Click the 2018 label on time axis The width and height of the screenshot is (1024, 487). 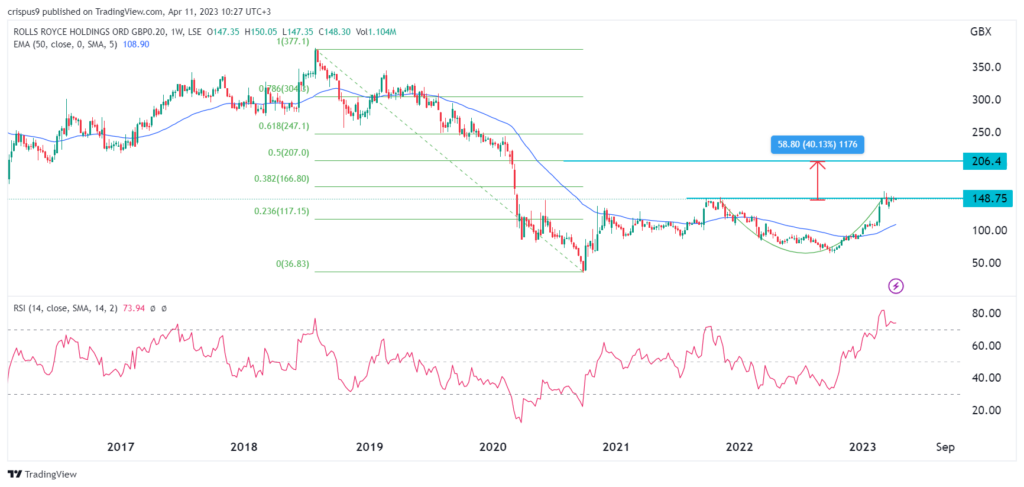[244, 447]
